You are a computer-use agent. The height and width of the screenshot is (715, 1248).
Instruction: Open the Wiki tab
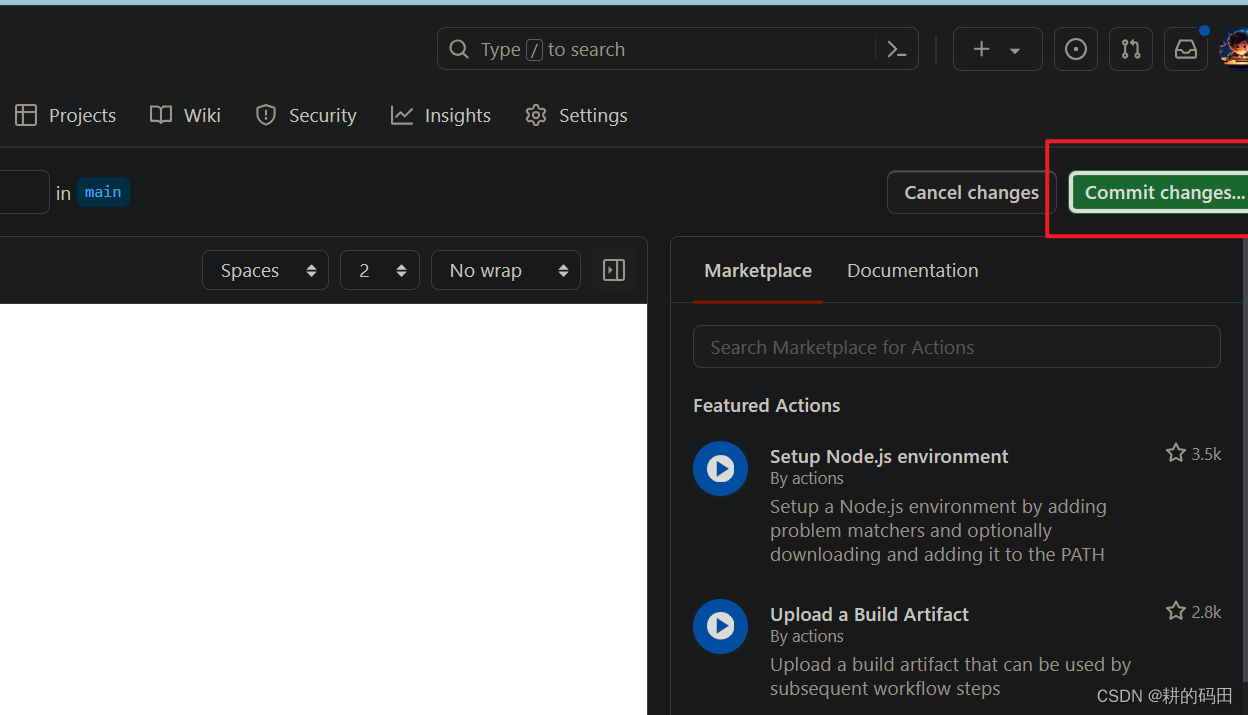[185, 115]
